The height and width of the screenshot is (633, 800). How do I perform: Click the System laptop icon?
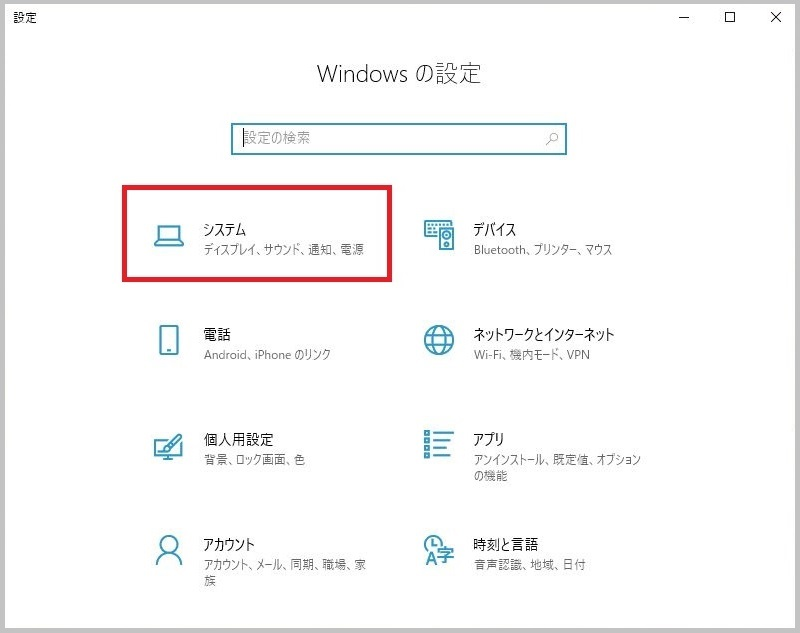[169, 235]
